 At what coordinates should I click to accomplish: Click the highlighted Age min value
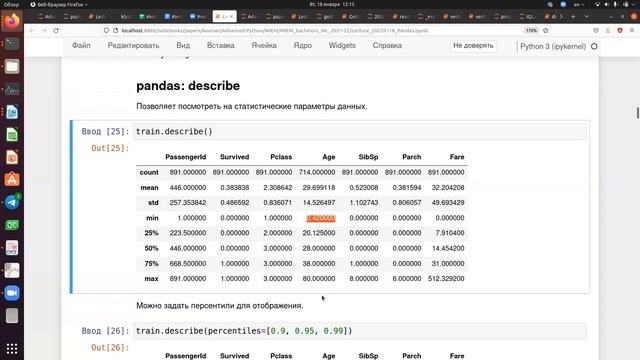[321, 218]
